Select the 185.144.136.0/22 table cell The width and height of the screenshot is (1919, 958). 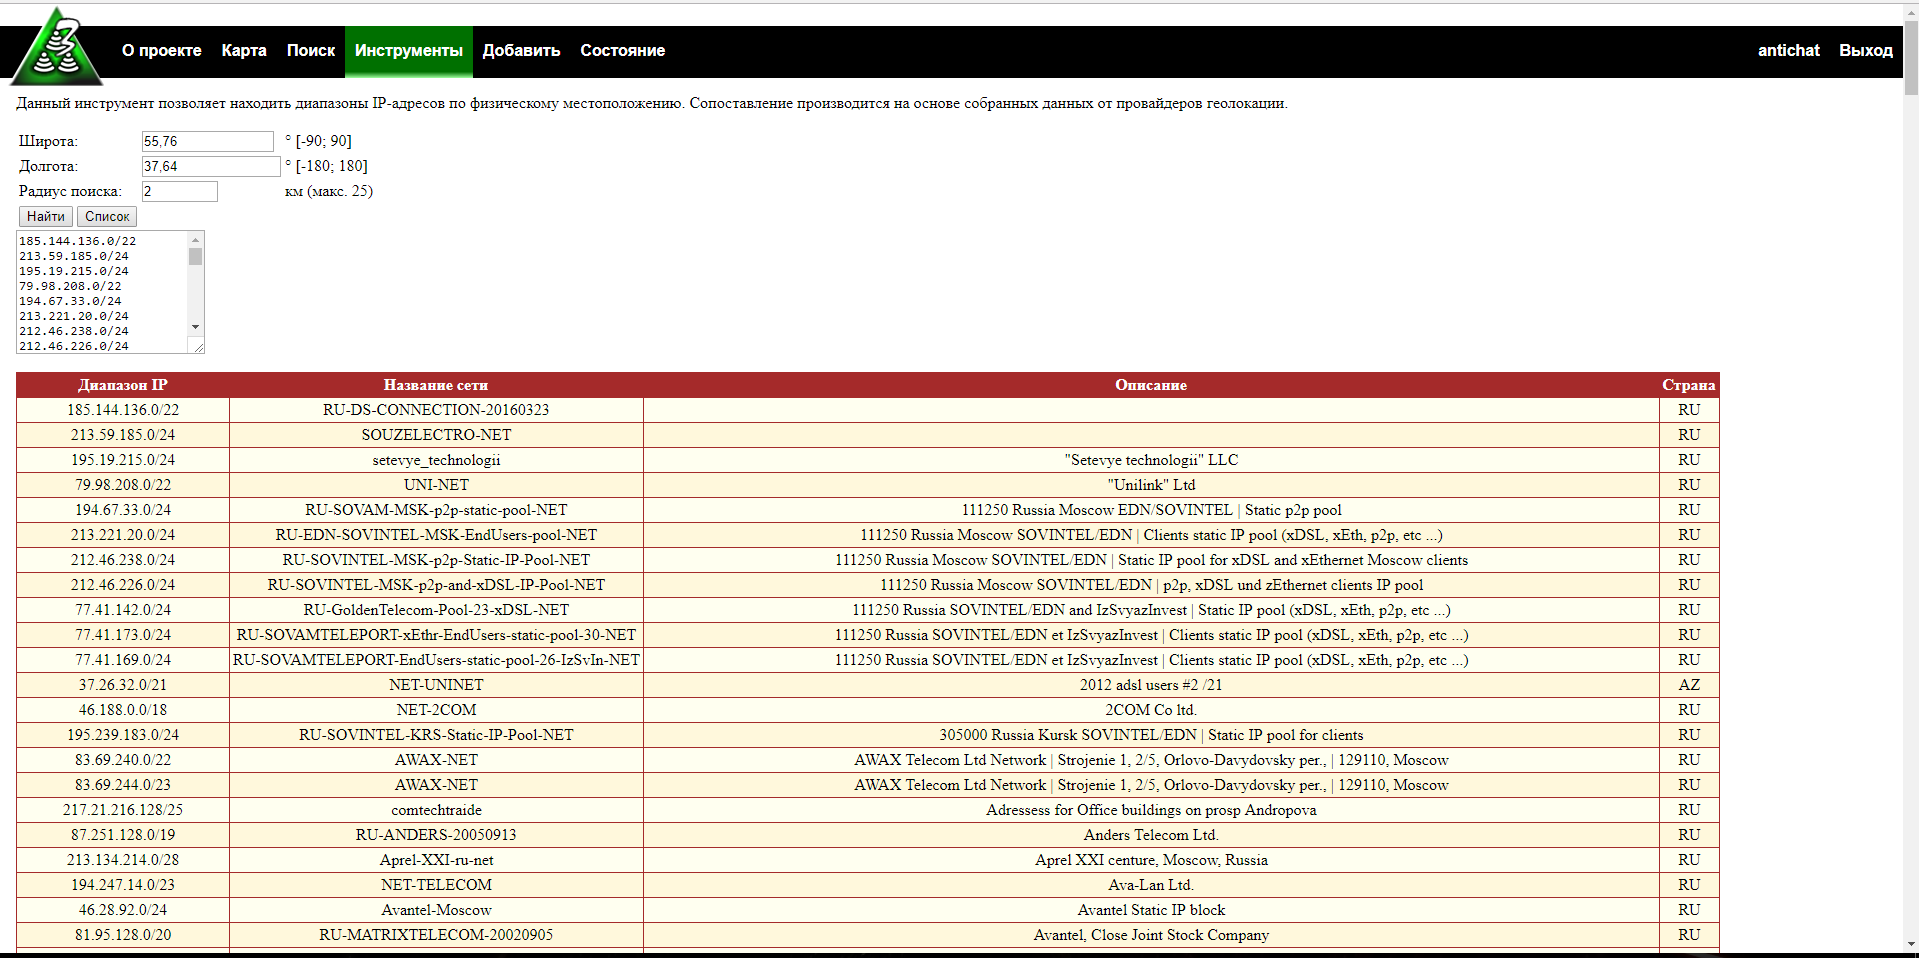[123, 410]
